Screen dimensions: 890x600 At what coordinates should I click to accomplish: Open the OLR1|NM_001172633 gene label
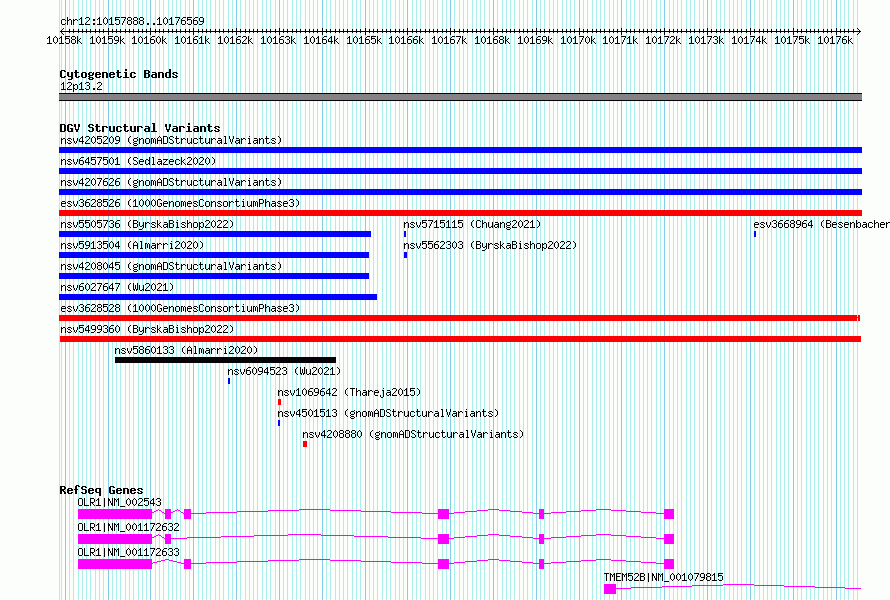(x=128, y=552)
